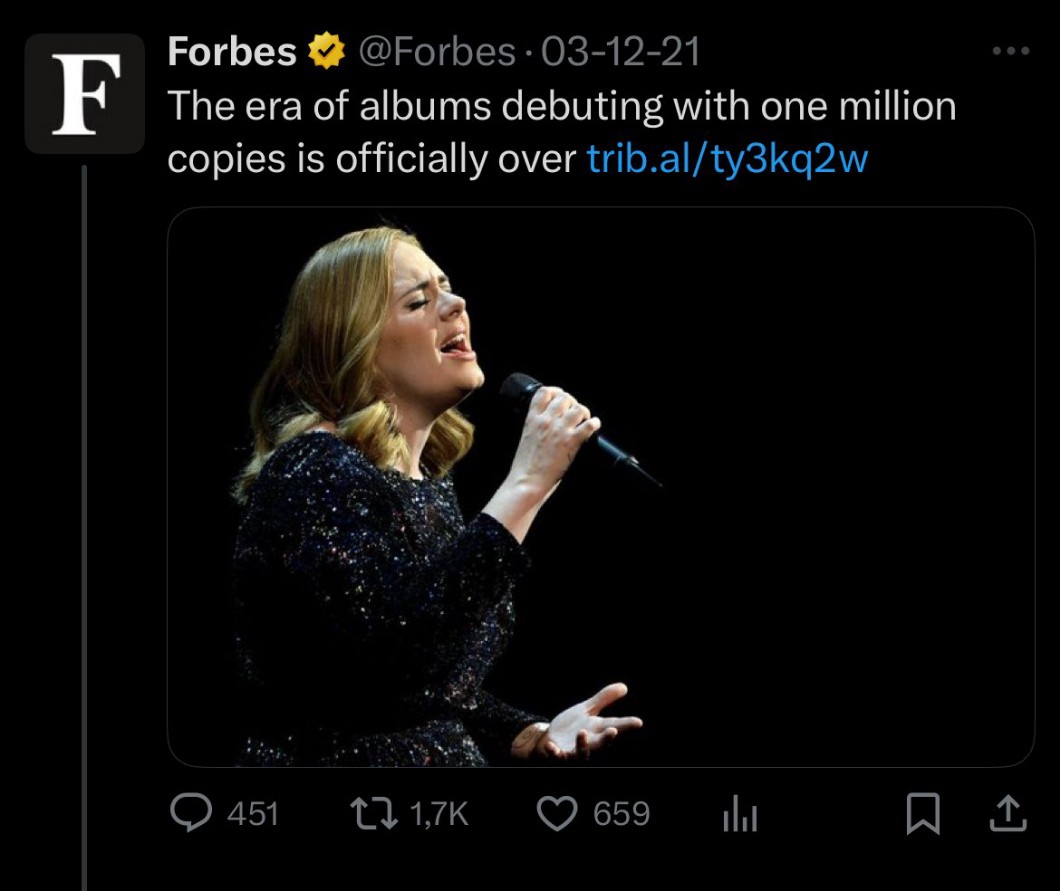
Task: Bookmark this Forbes tweet
Action: [923, 815]
